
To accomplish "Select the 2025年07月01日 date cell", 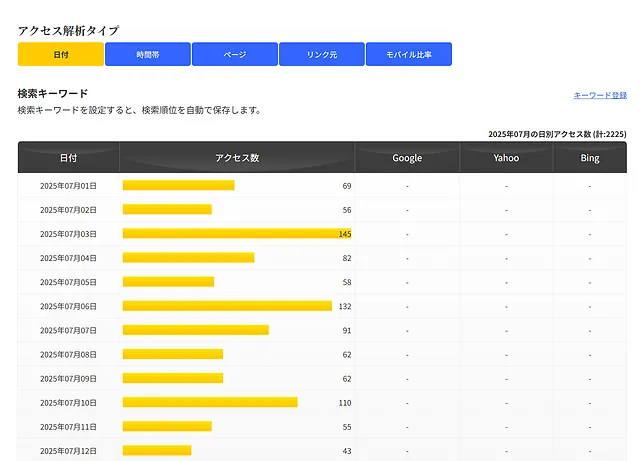I will tap(68, 186).
